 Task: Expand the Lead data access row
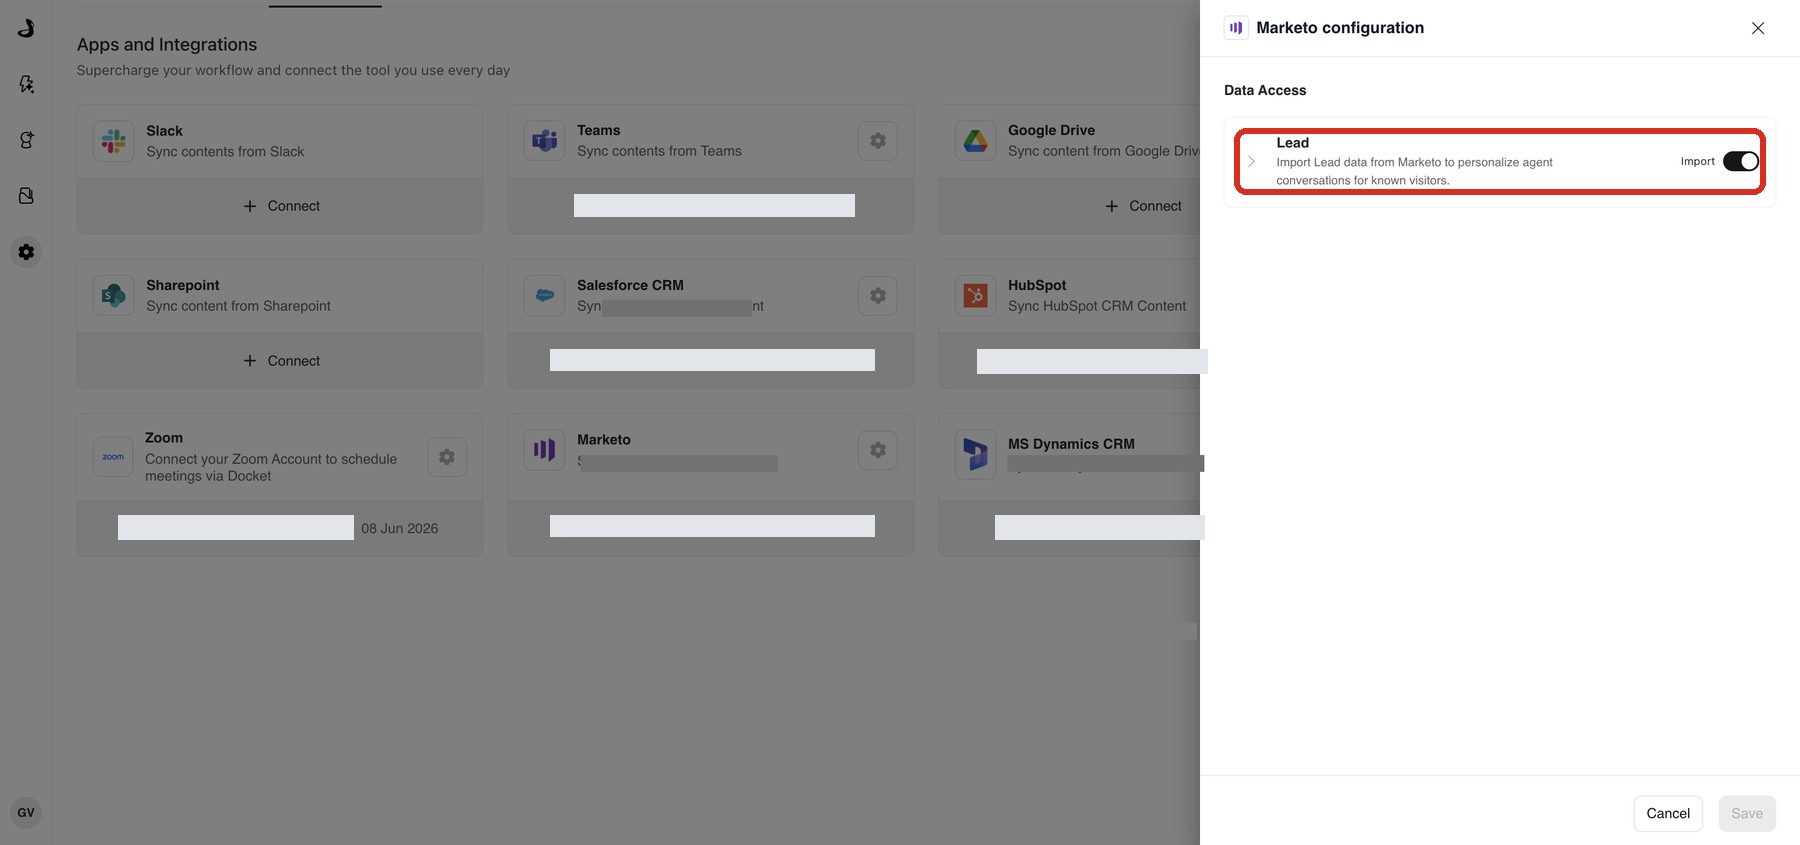click(1251, 161)
